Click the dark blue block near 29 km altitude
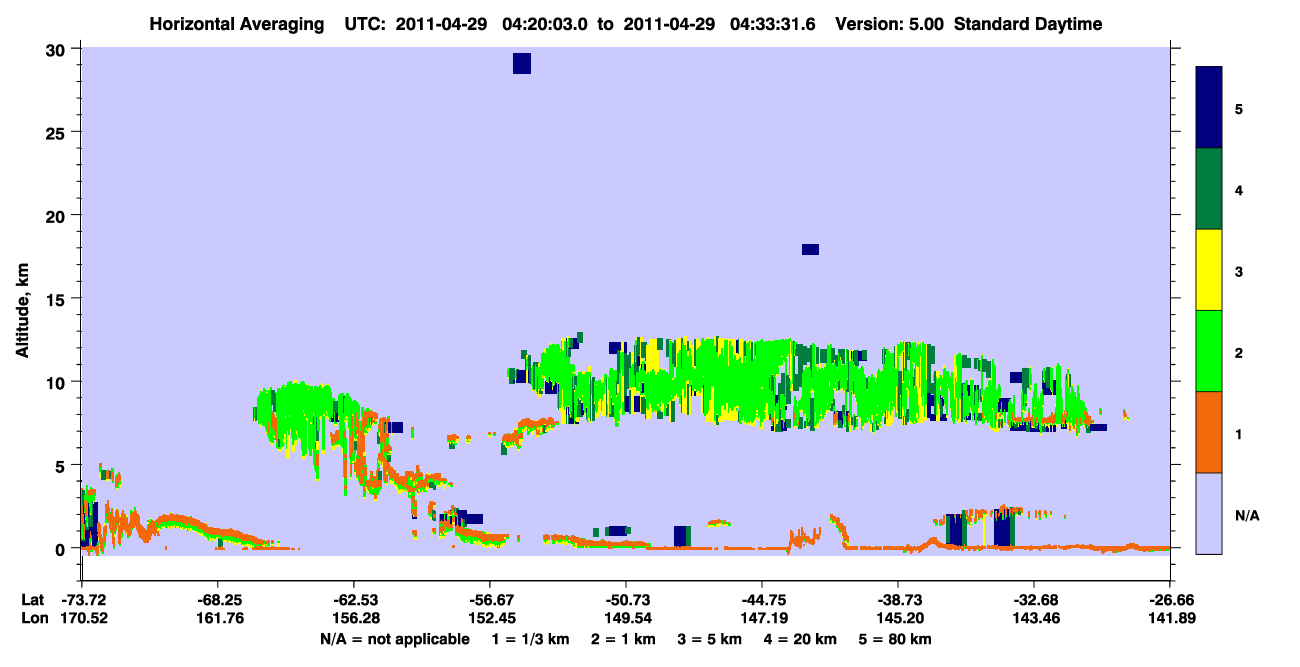The image size is (1300, 667). pos(522,64)
